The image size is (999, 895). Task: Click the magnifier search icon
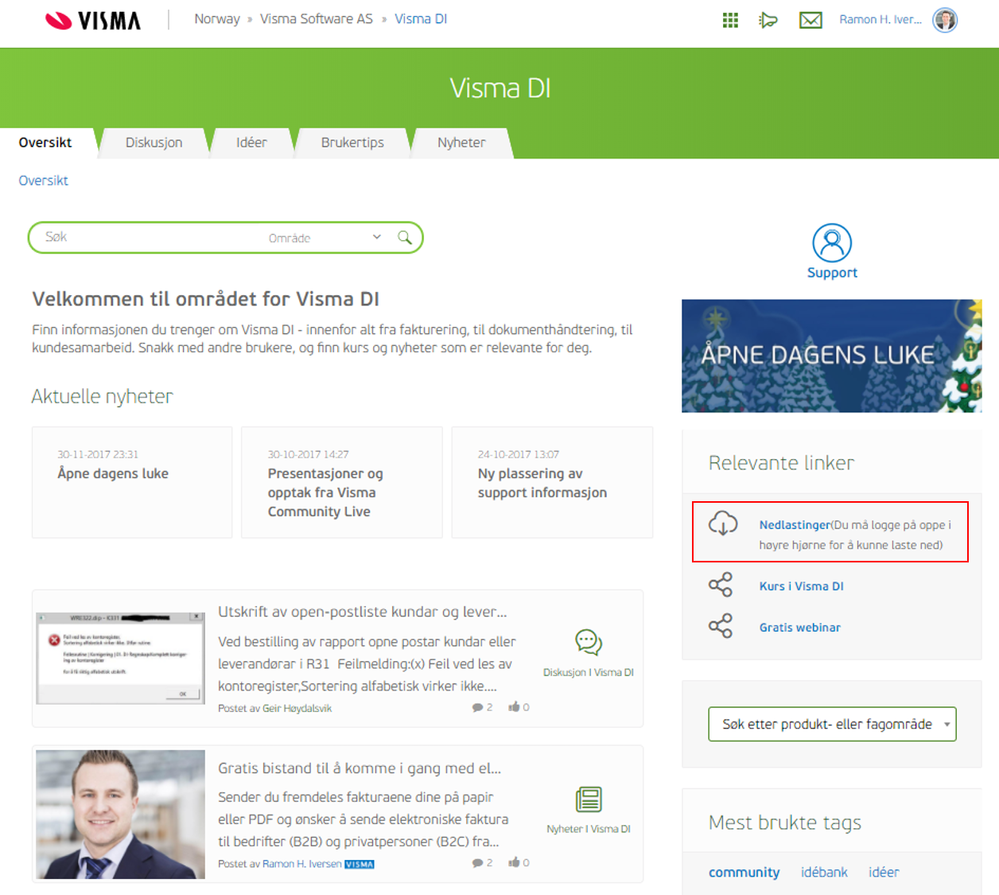click(x=405, y=238)
